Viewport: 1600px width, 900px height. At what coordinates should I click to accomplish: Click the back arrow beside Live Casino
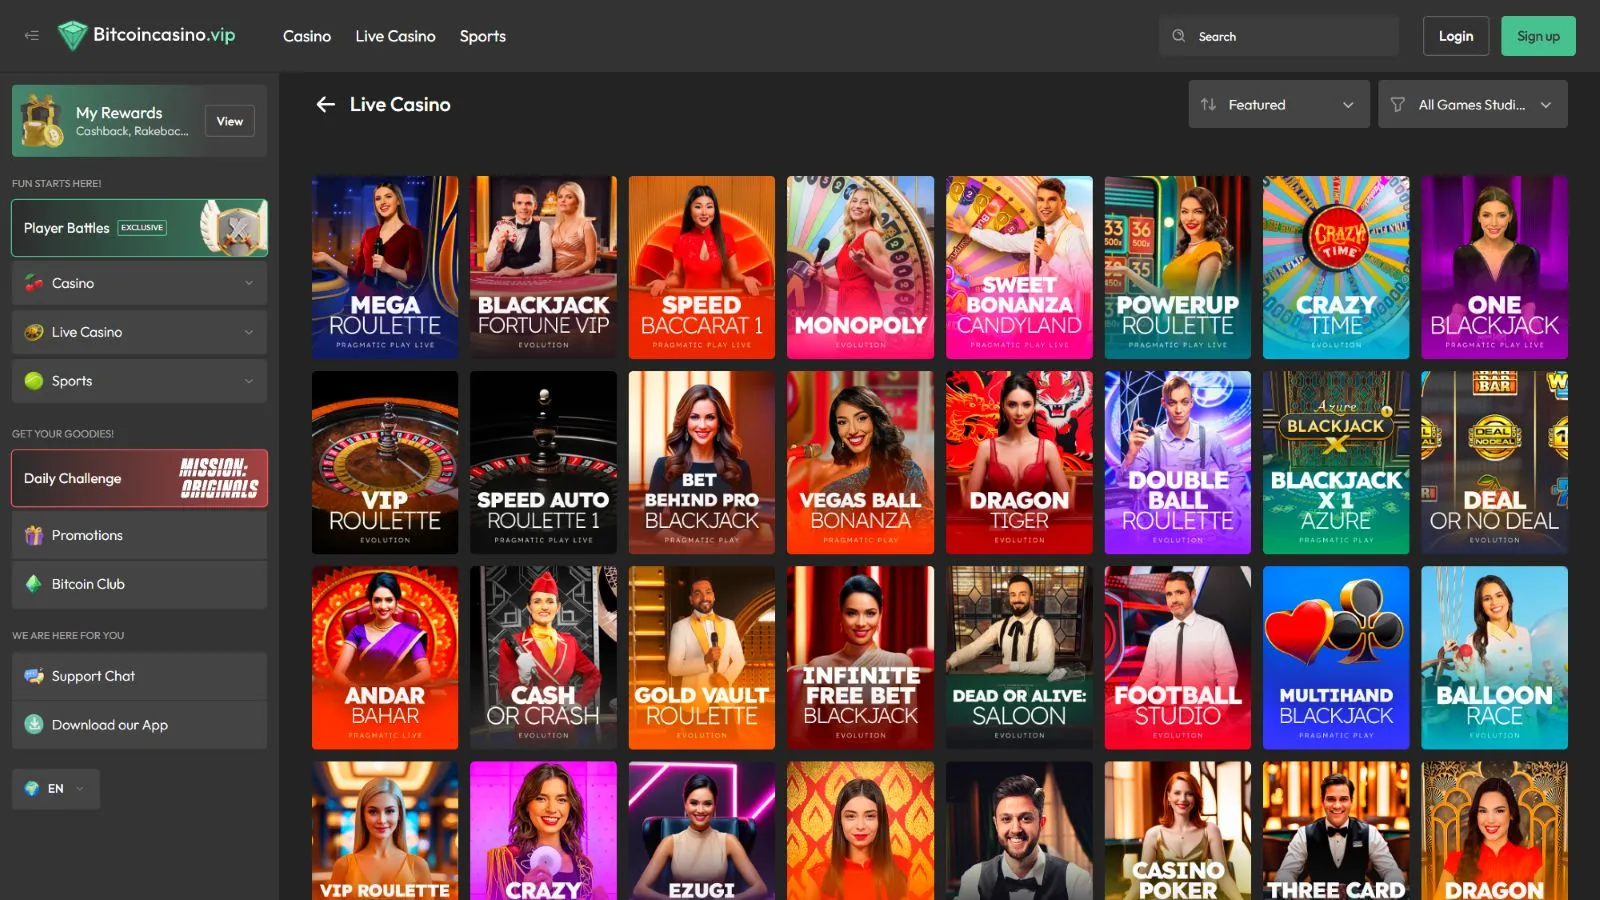(x=325, y=104)
